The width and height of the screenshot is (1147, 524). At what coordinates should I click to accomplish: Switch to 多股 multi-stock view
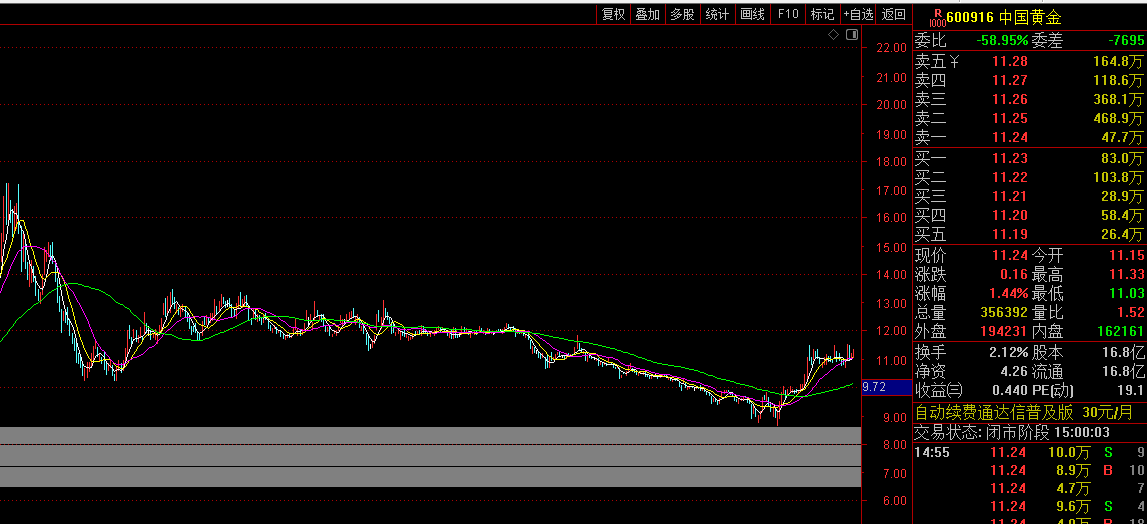click(x=682, y=14)
